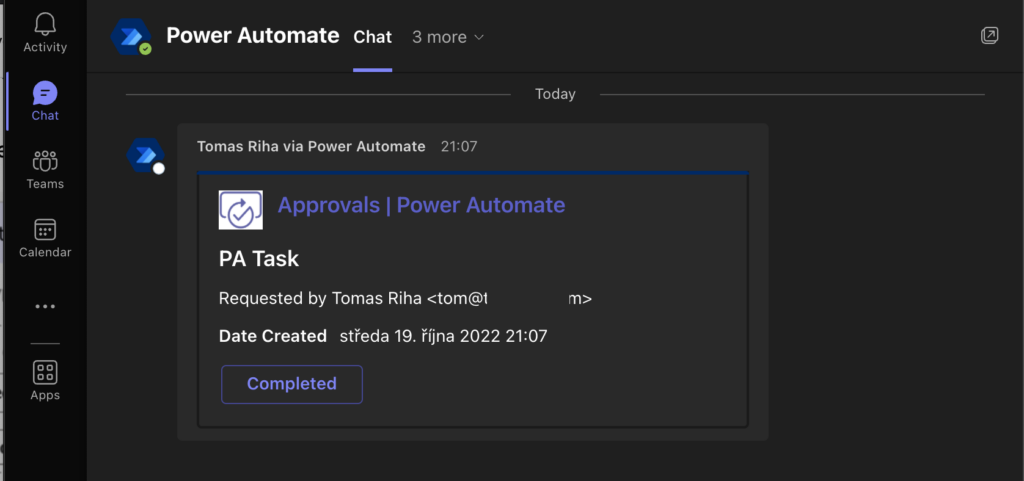Click the 'PA Task' card title
The width and height of the screenshot is (1024, 481).
pyautogui.click(x=259, y=259)
